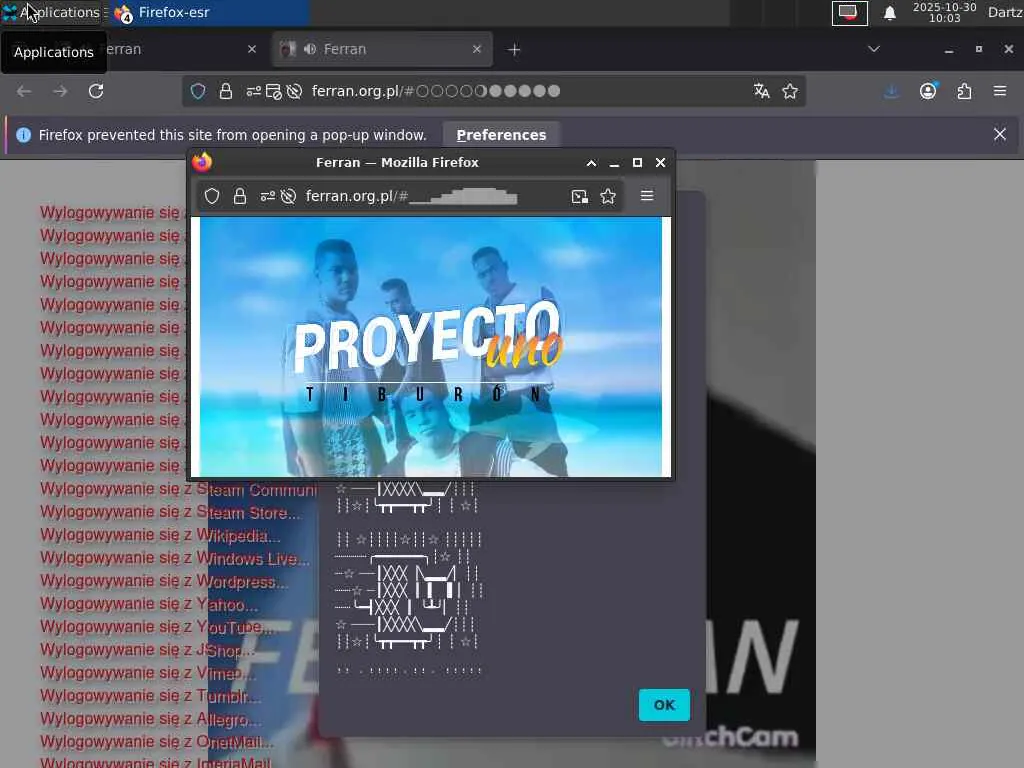Open main window hamburger application menu
The height and width of the screenshot is (768, 1024).
point(1000,91)
